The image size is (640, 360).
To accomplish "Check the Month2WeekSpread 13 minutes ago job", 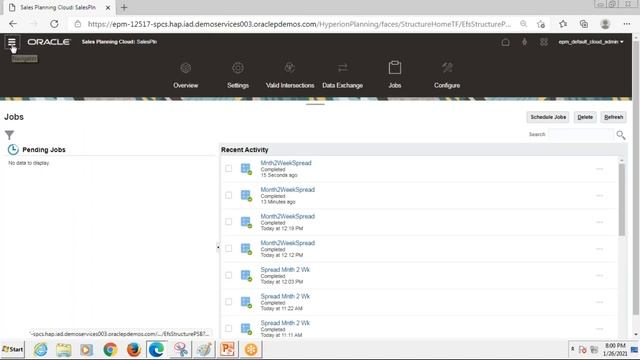I will (x=229, y=195).
